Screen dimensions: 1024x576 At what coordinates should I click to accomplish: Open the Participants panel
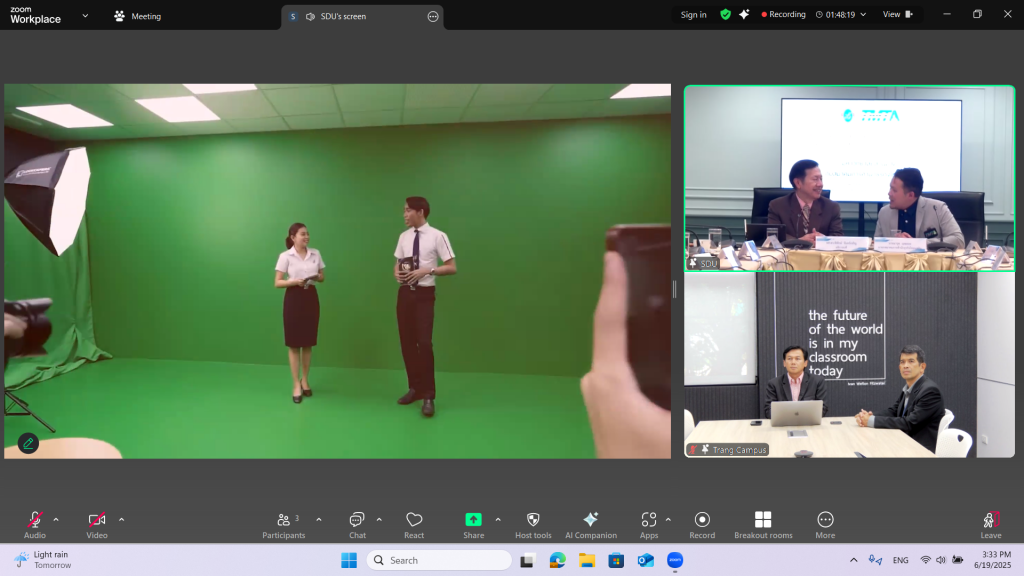pyautogui.click(x=284, y=520)
